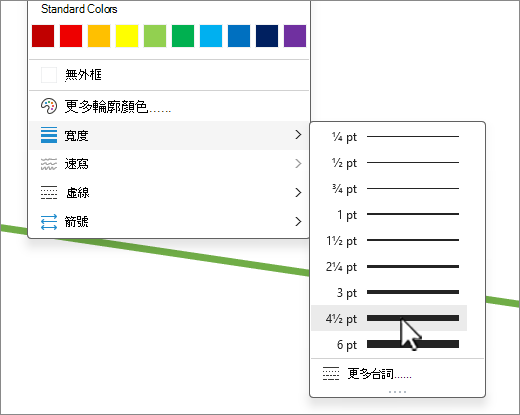This screenshot has width=520, height=415.
Task: Click the 箭號 double arrow icon
Action: 49,222
